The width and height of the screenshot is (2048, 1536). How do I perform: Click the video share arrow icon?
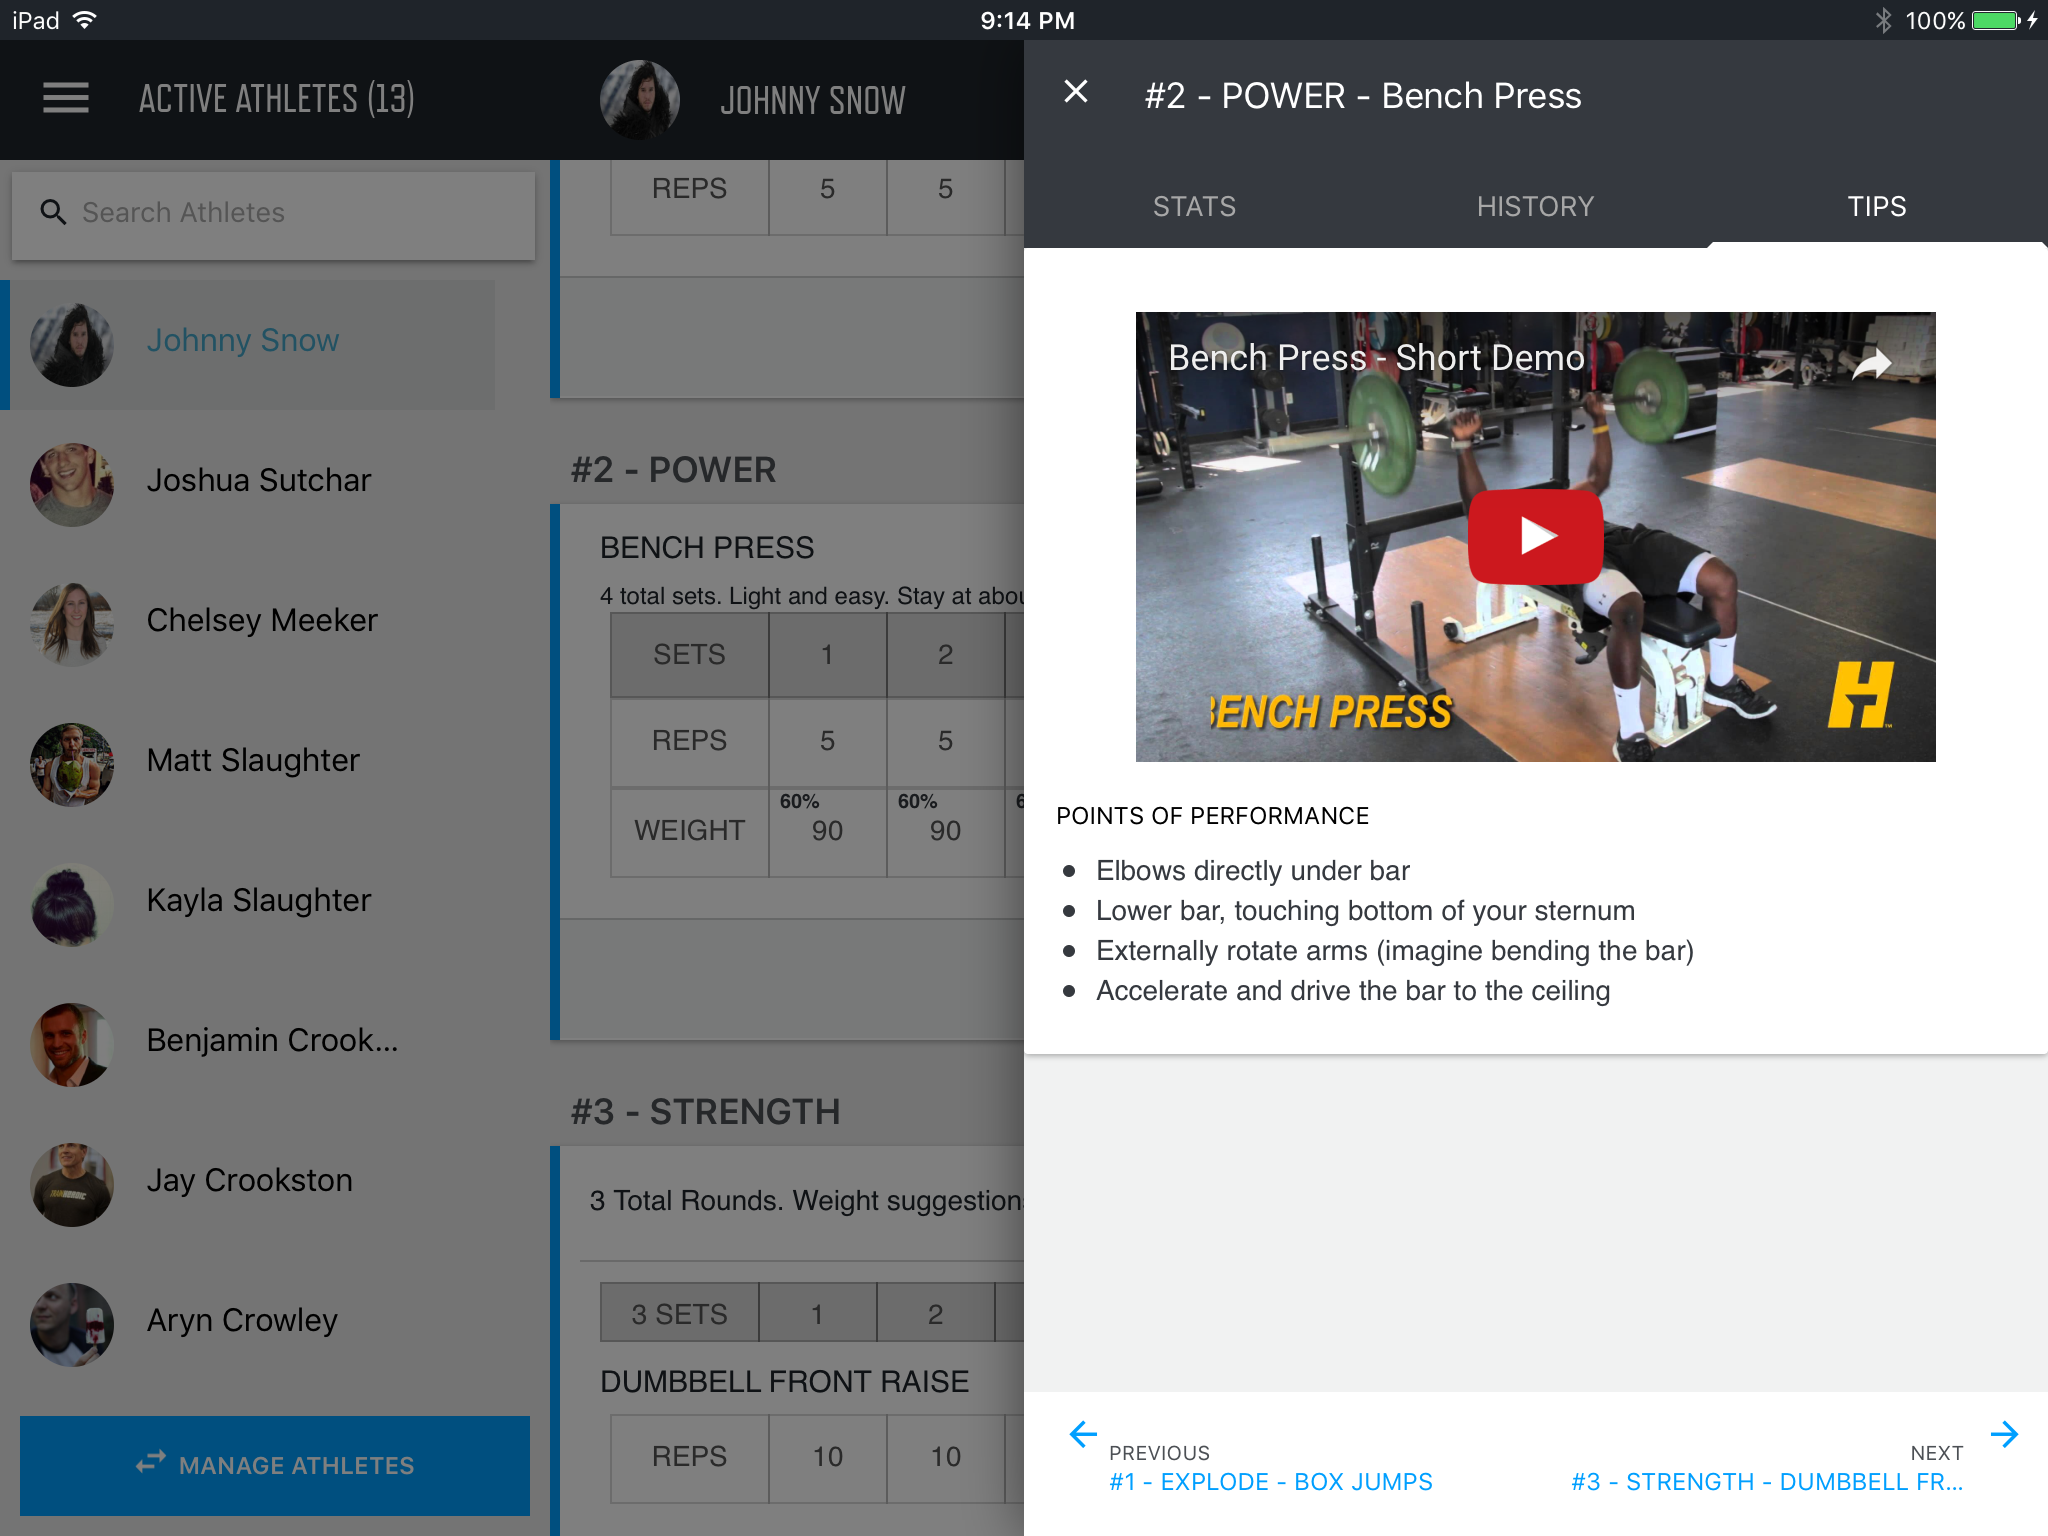coord(1871,364)
